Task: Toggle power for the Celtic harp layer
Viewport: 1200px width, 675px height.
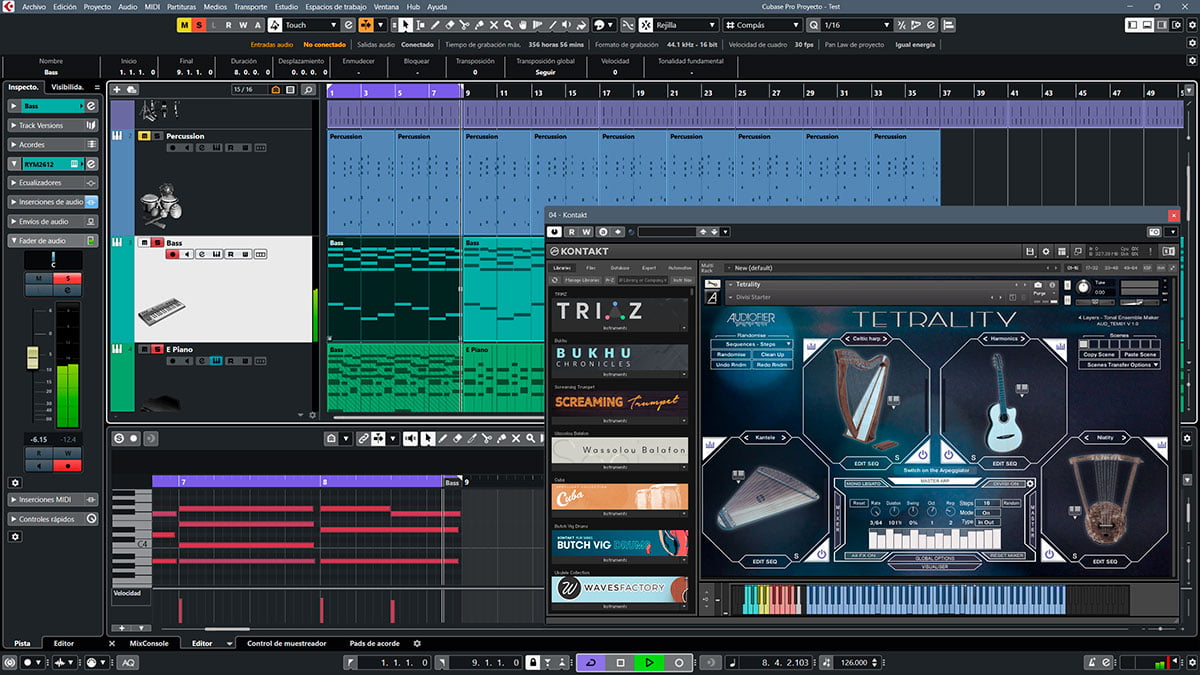Action: pyautogui.click(x=922, y=455)
